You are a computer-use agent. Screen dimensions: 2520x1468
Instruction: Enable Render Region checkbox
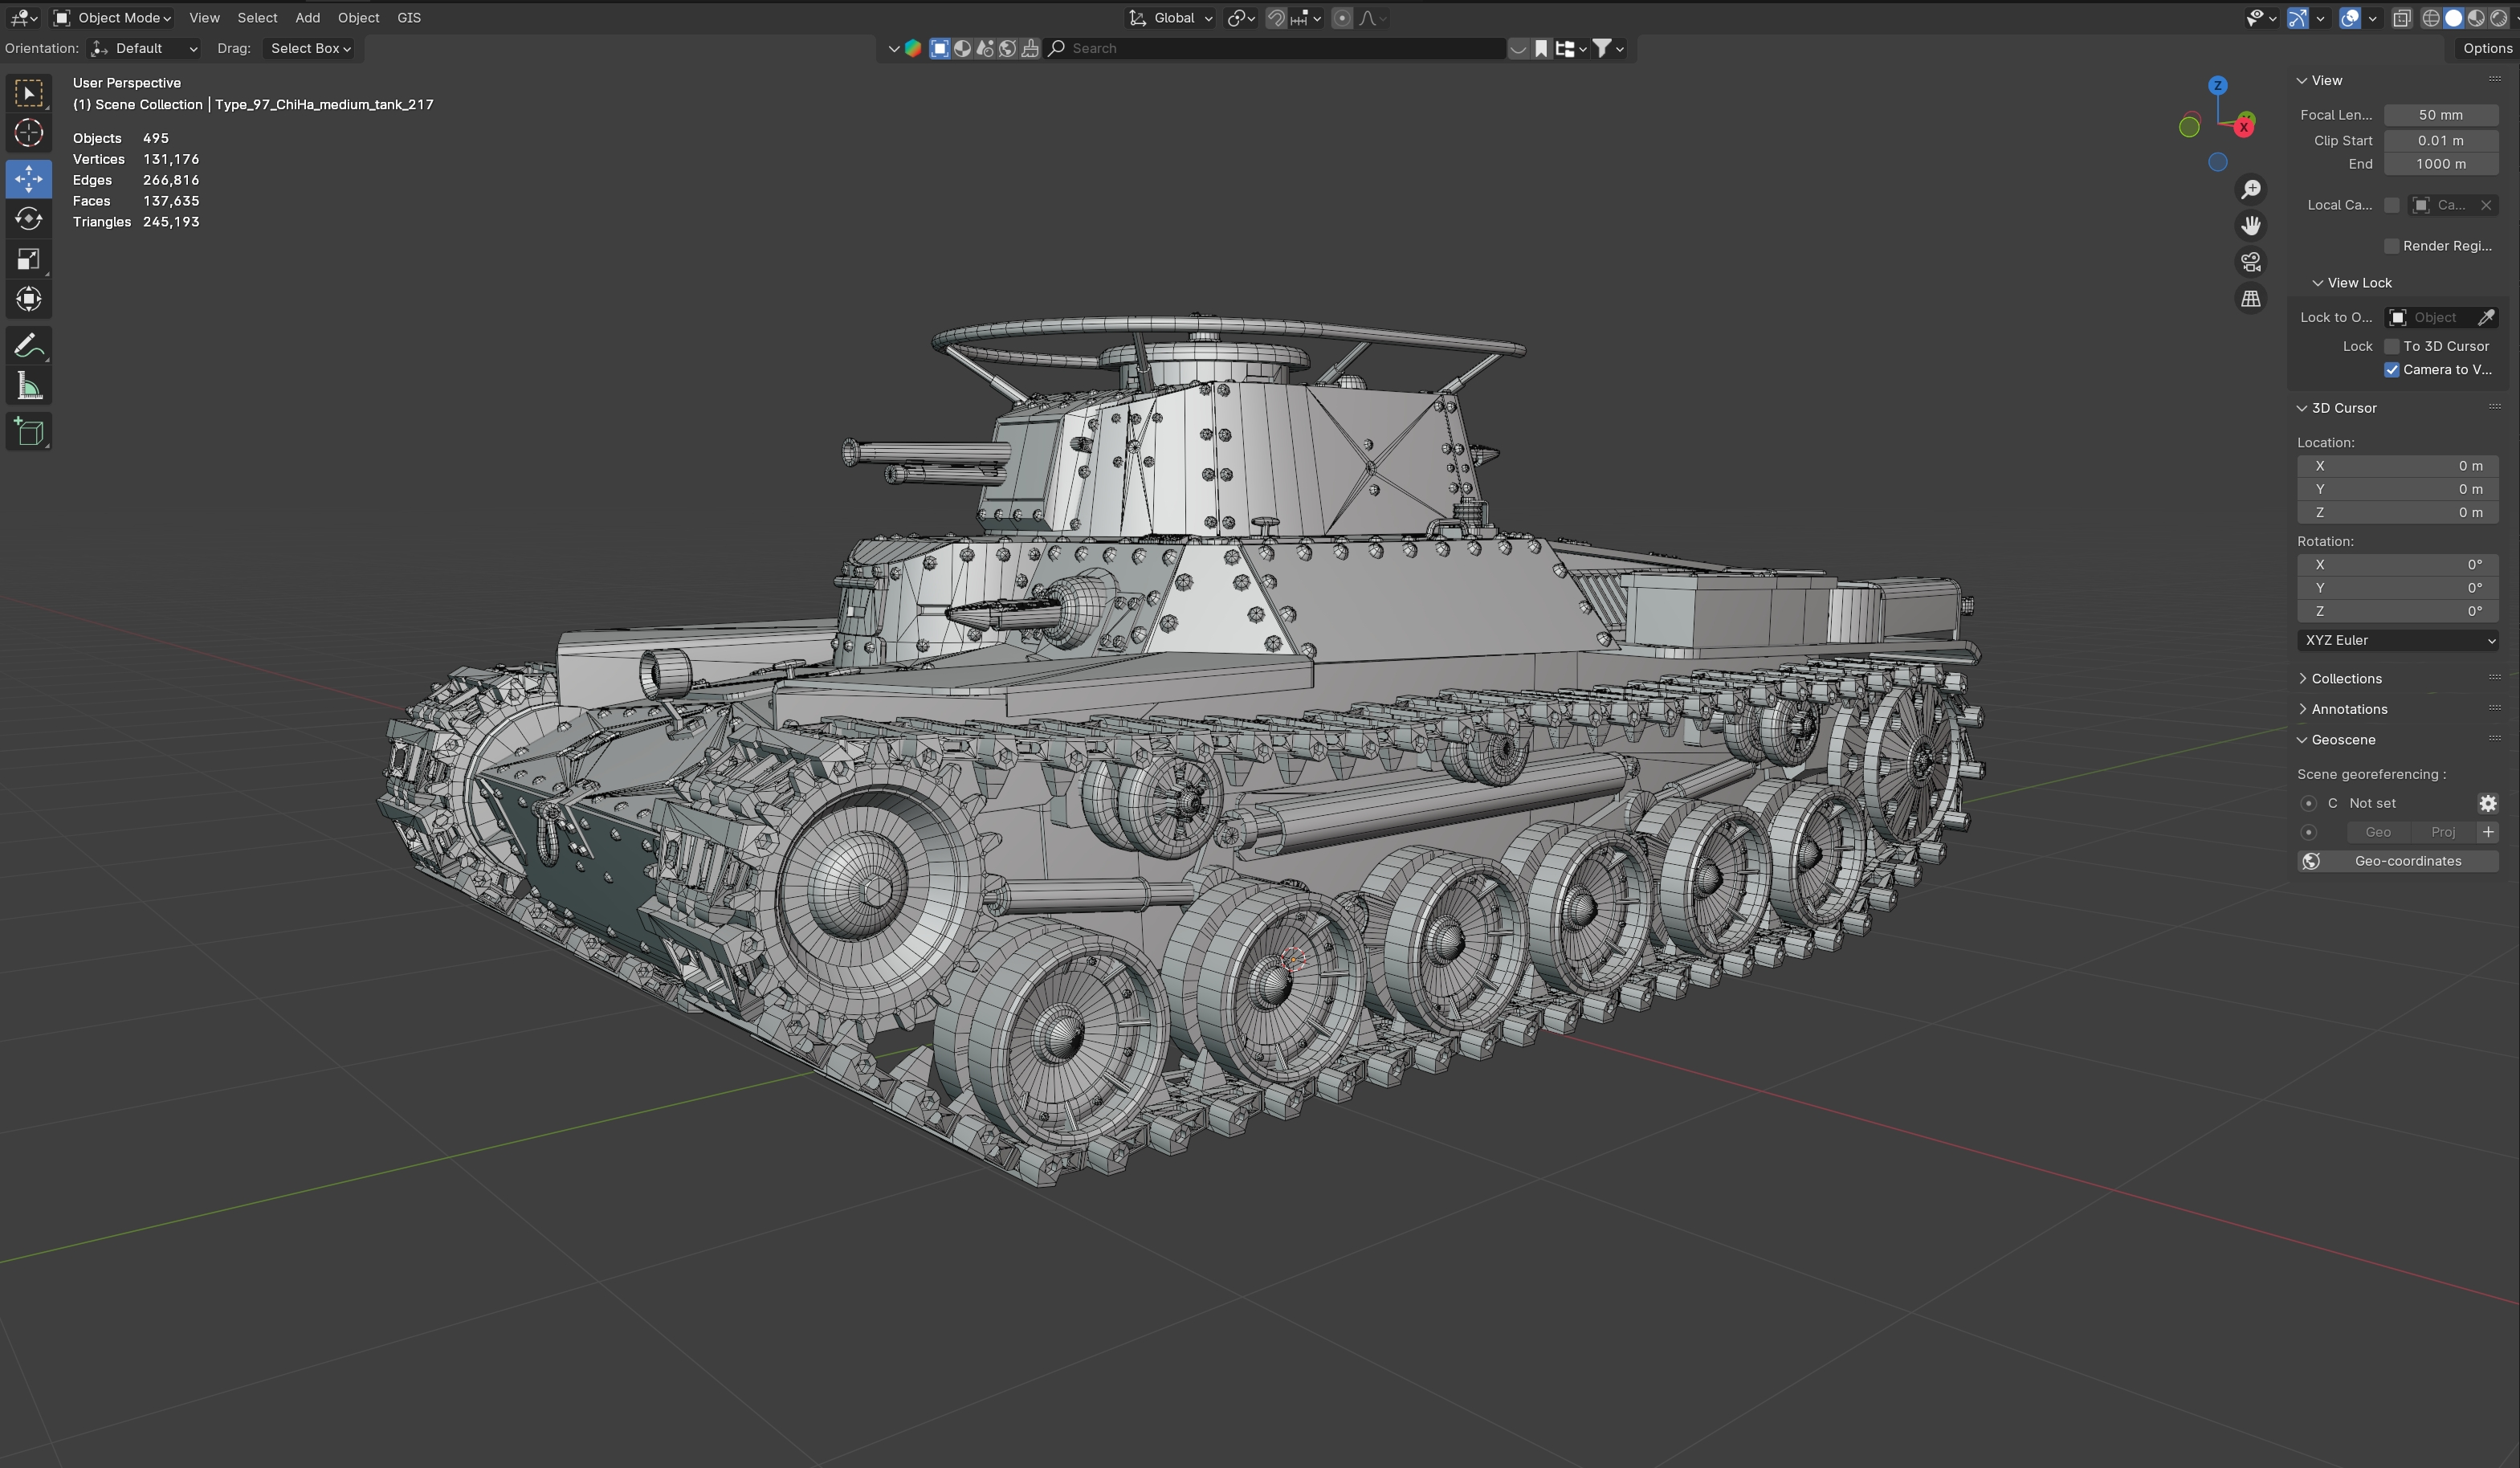[2392, 246]
